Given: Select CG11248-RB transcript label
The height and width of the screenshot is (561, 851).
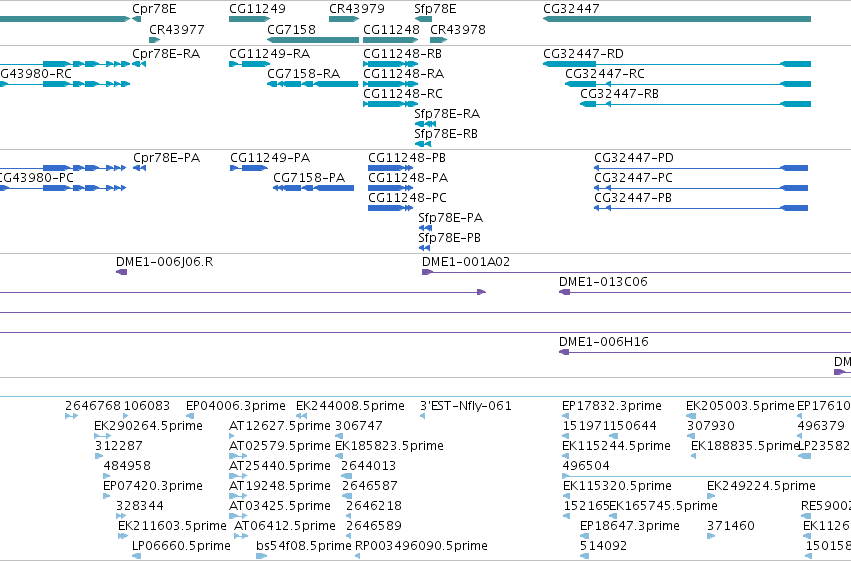Looking at the screenshot, I should coord(402,54).
